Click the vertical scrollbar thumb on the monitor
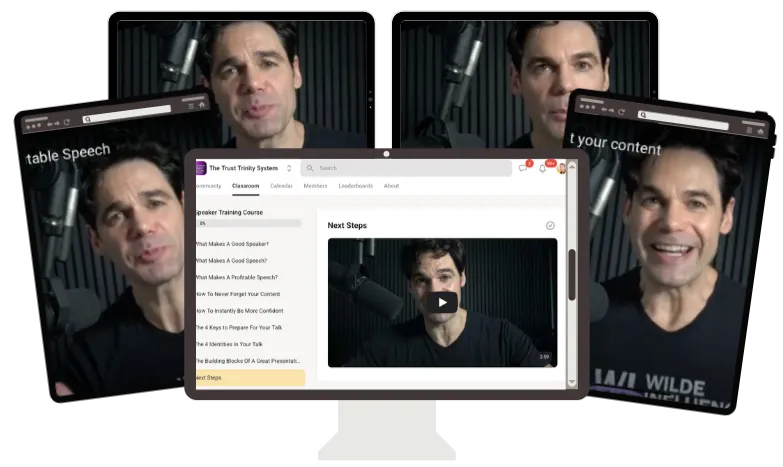The width and height of the screenshot is (783, 467). (x=572, y=275)
